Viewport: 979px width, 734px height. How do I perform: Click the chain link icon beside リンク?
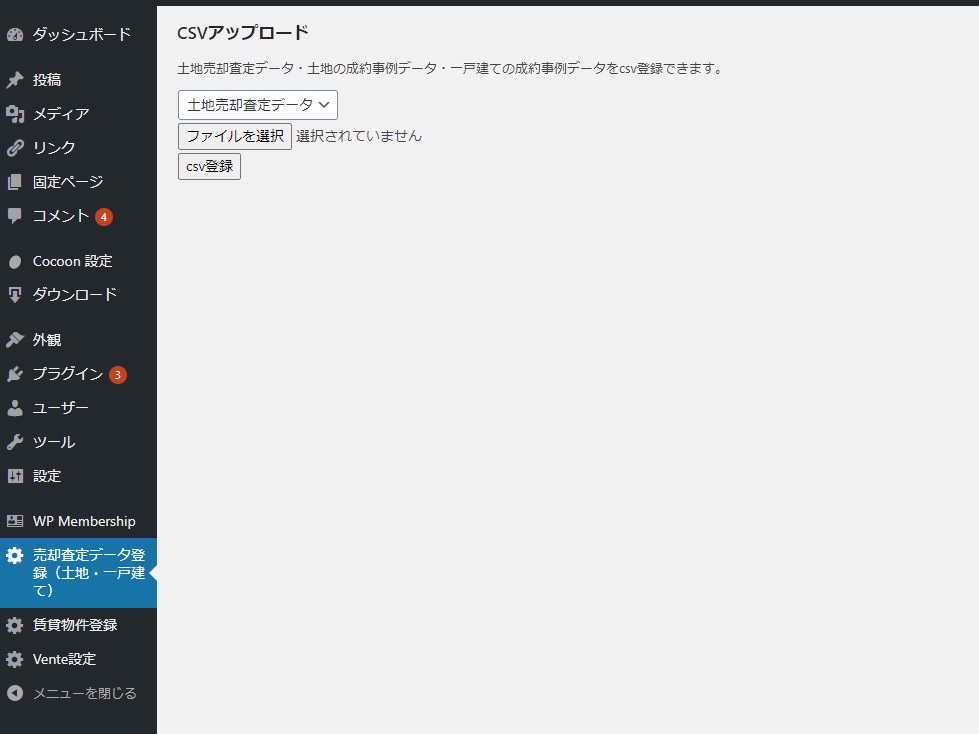(x=15, y=148)
